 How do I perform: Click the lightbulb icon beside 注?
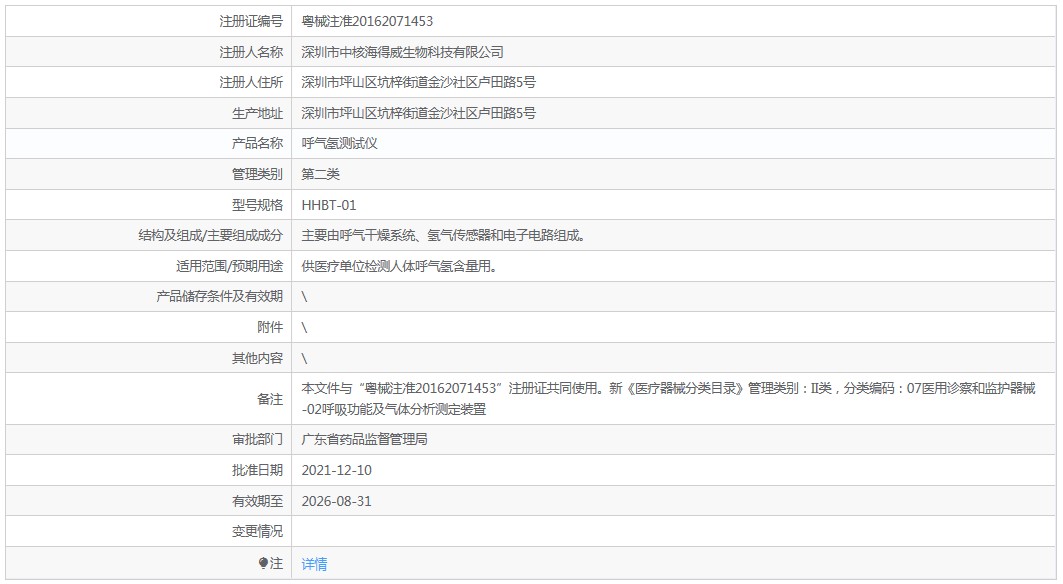point(264,563)
